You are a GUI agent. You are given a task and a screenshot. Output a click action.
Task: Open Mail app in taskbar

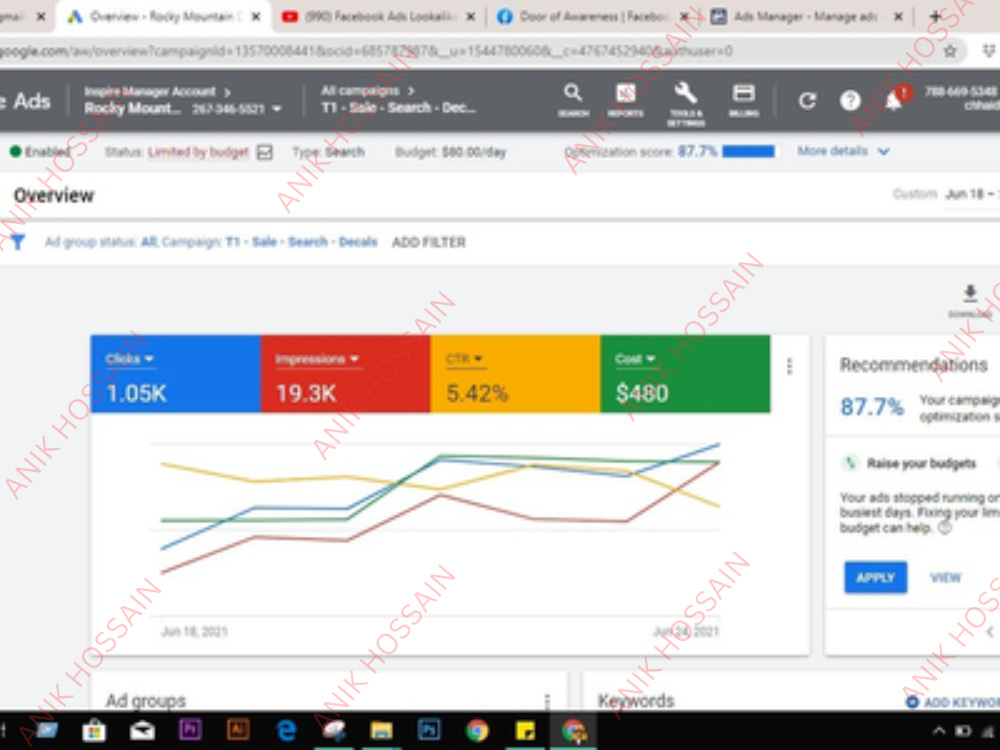142,730
